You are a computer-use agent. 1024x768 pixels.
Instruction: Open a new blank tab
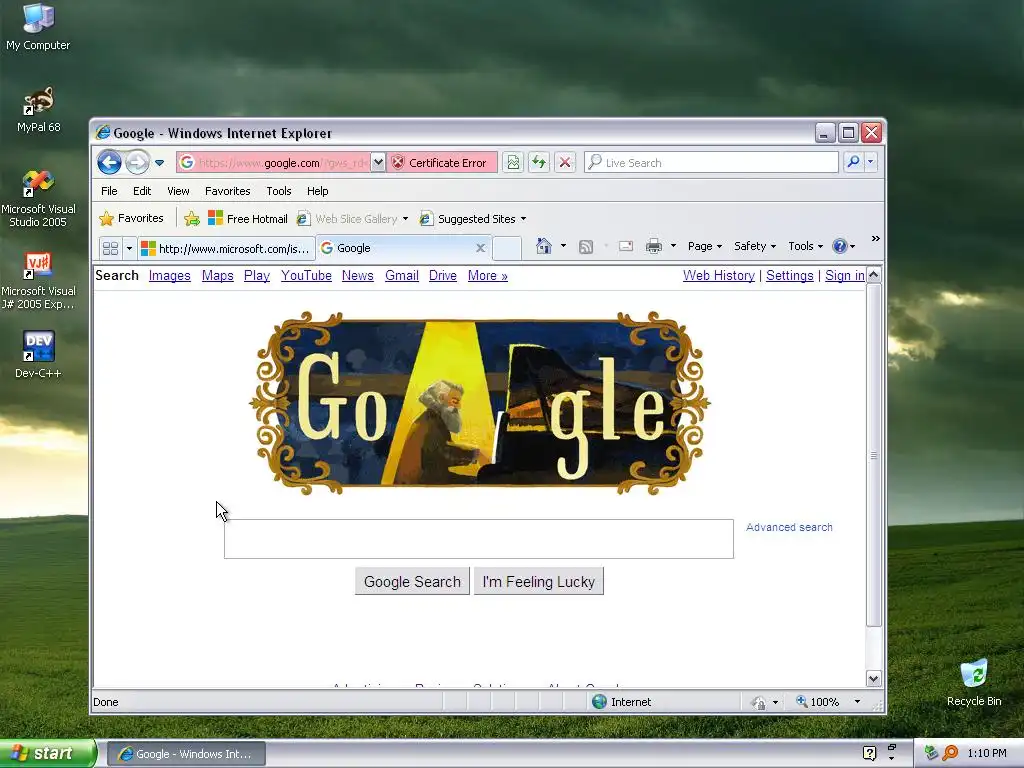pos(507,249)
